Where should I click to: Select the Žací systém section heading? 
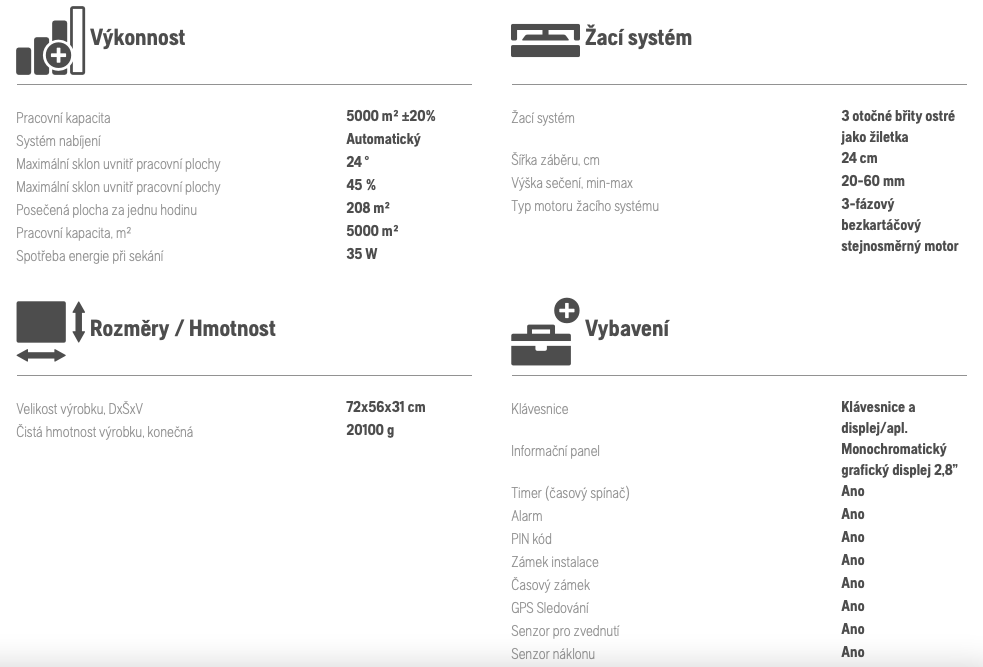(x=638, y=38)
